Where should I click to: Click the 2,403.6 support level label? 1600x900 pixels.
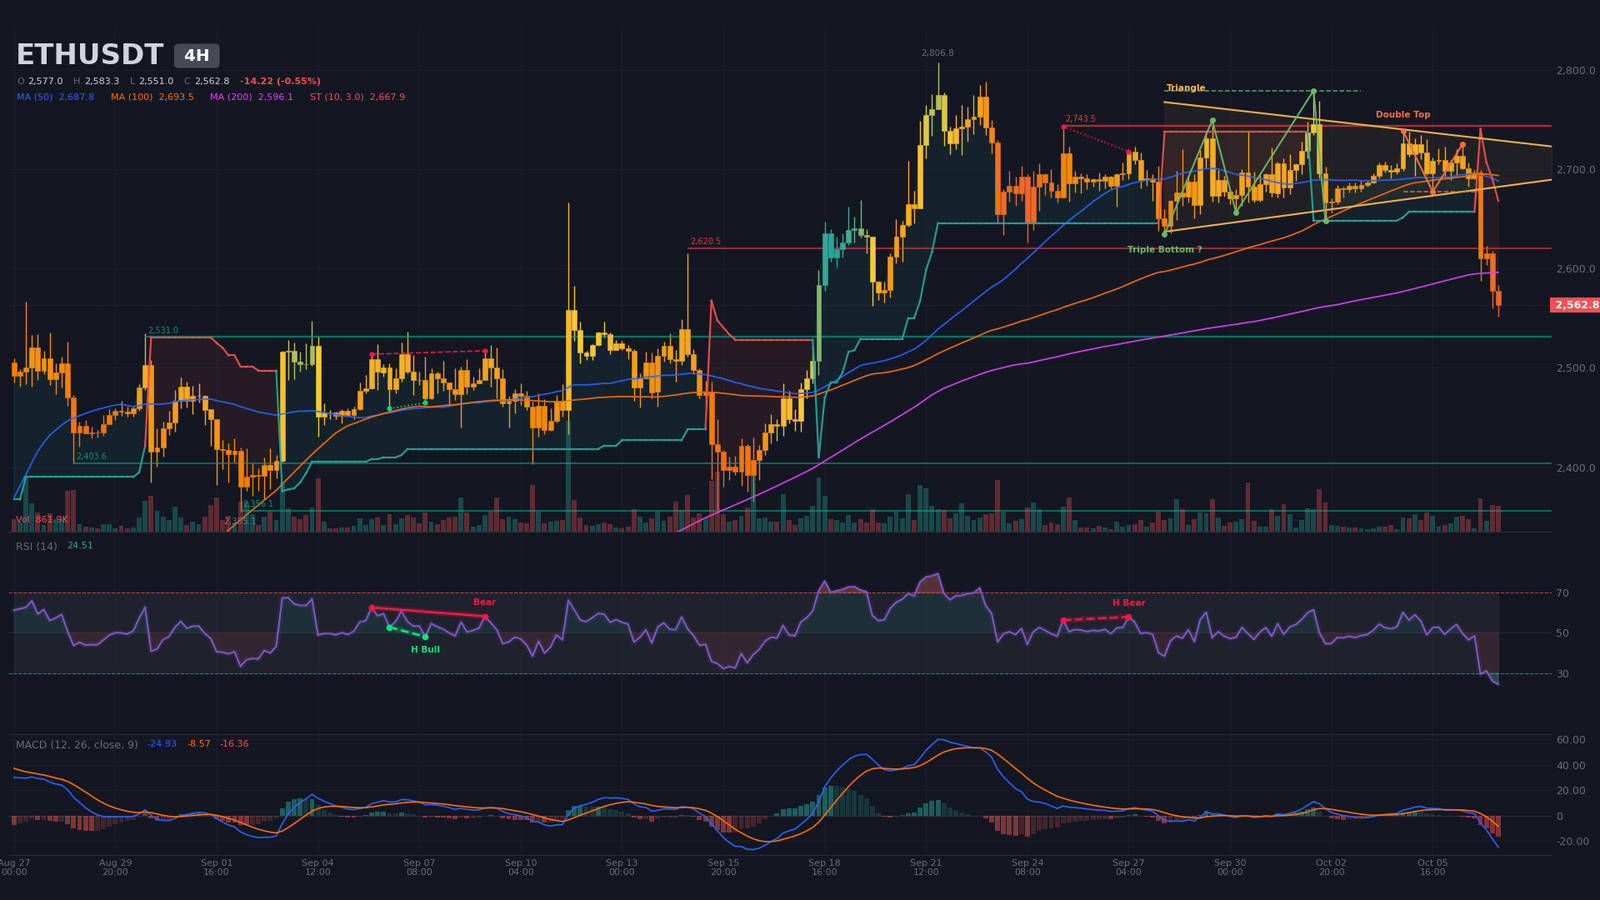tap(91, 456)
